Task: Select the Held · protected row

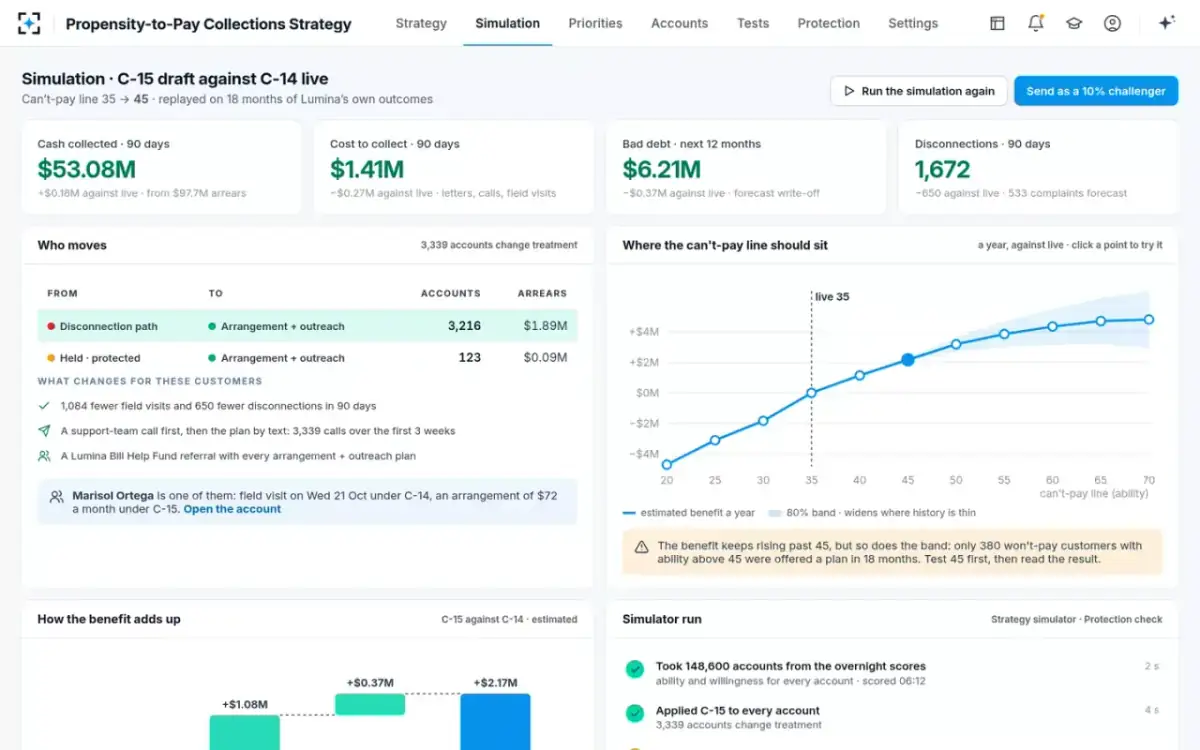Action: pos(307,358)
